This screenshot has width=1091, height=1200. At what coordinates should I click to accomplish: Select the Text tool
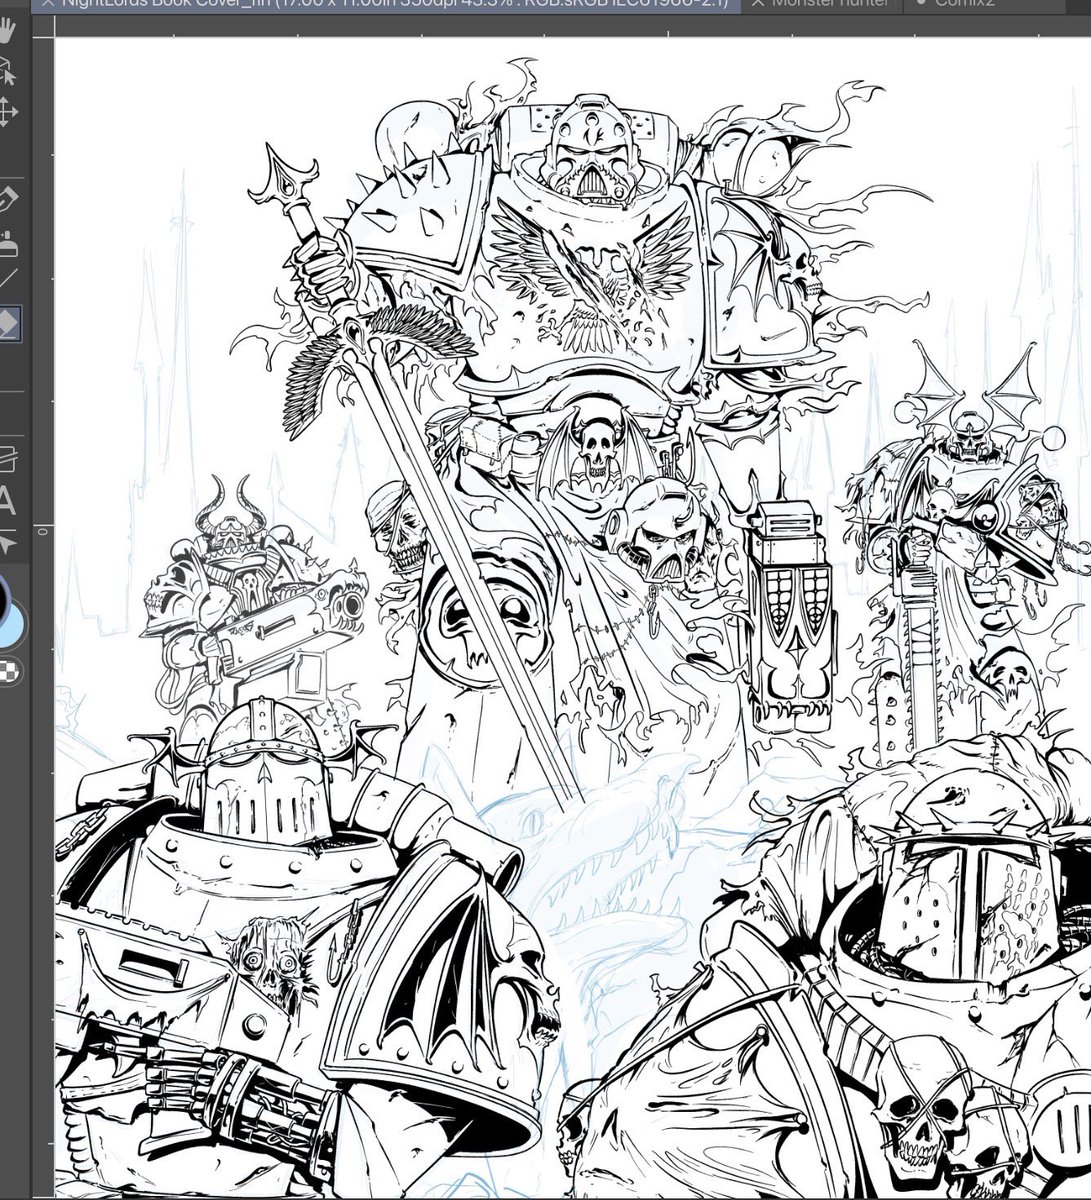click(x=8, y=501)
